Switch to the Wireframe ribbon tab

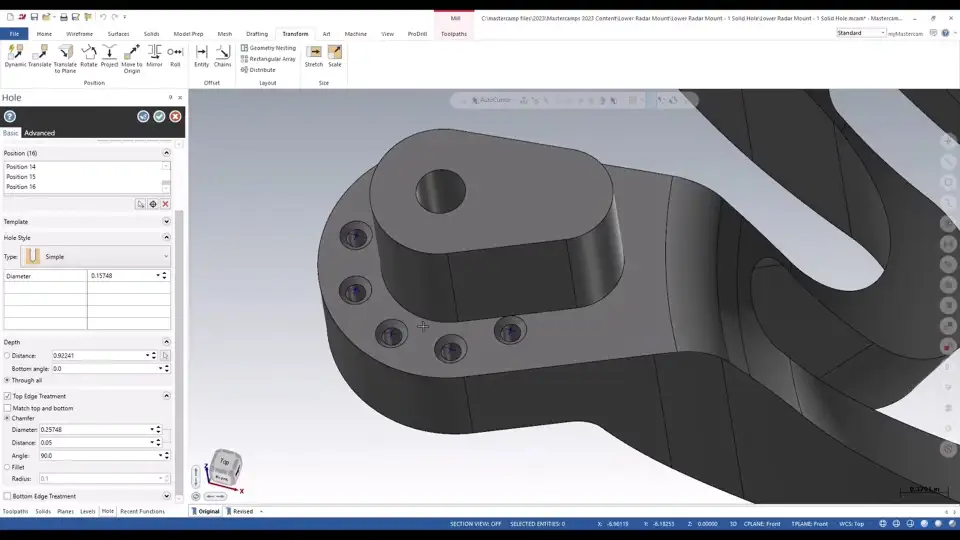(80, 34)
